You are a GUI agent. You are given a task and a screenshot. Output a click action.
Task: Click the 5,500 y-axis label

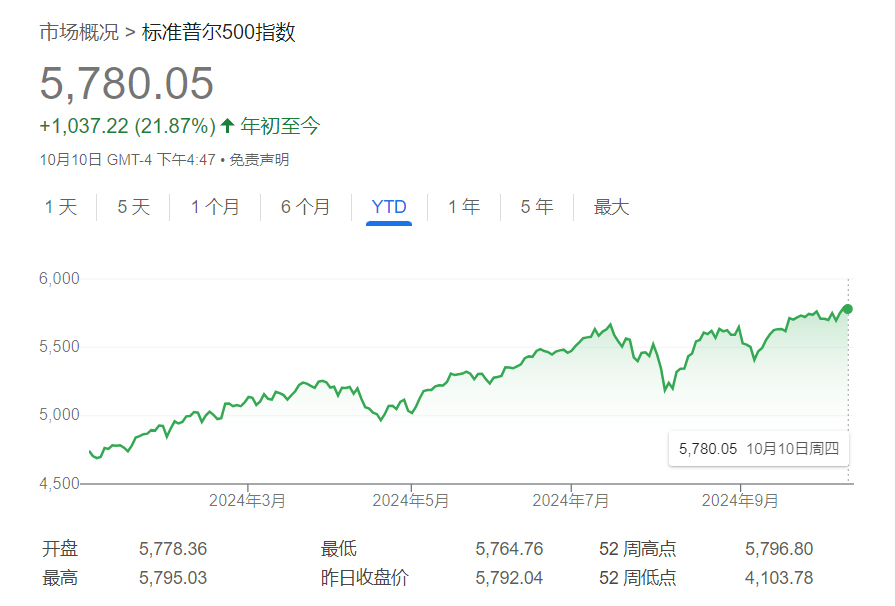59,346
